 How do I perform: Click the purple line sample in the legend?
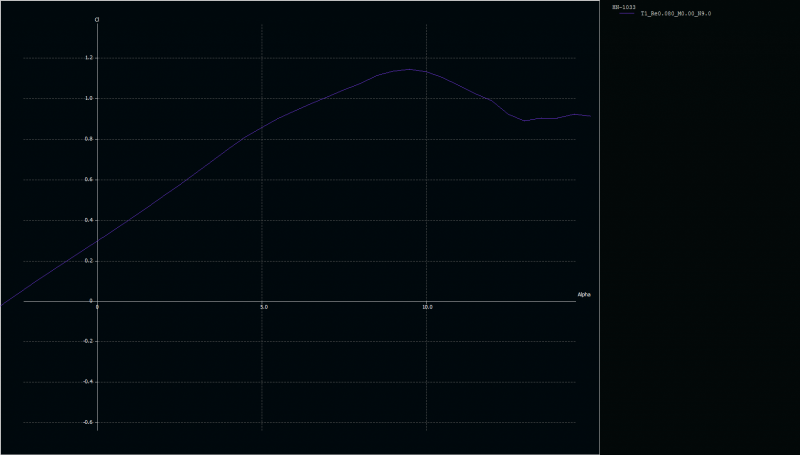625,14
